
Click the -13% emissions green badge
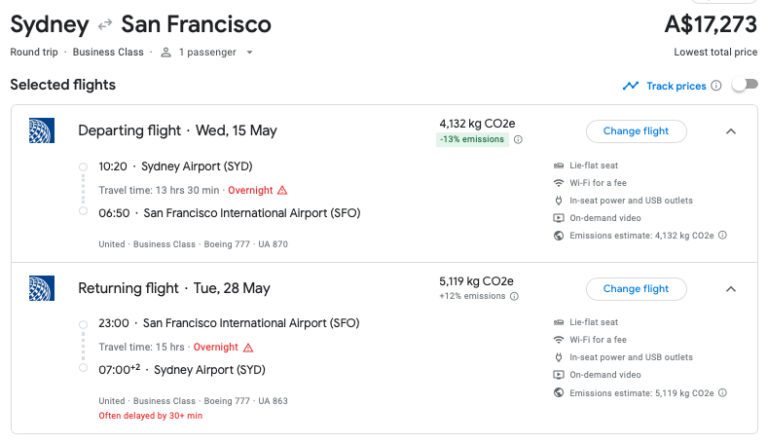pos(473,140)
